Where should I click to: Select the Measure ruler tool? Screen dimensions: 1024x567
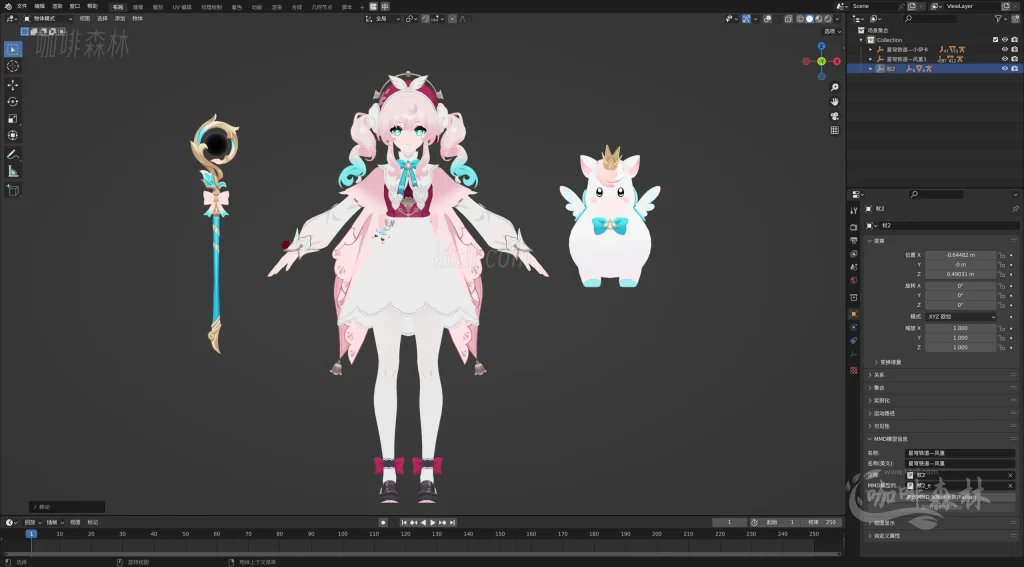tap(12, 171)
